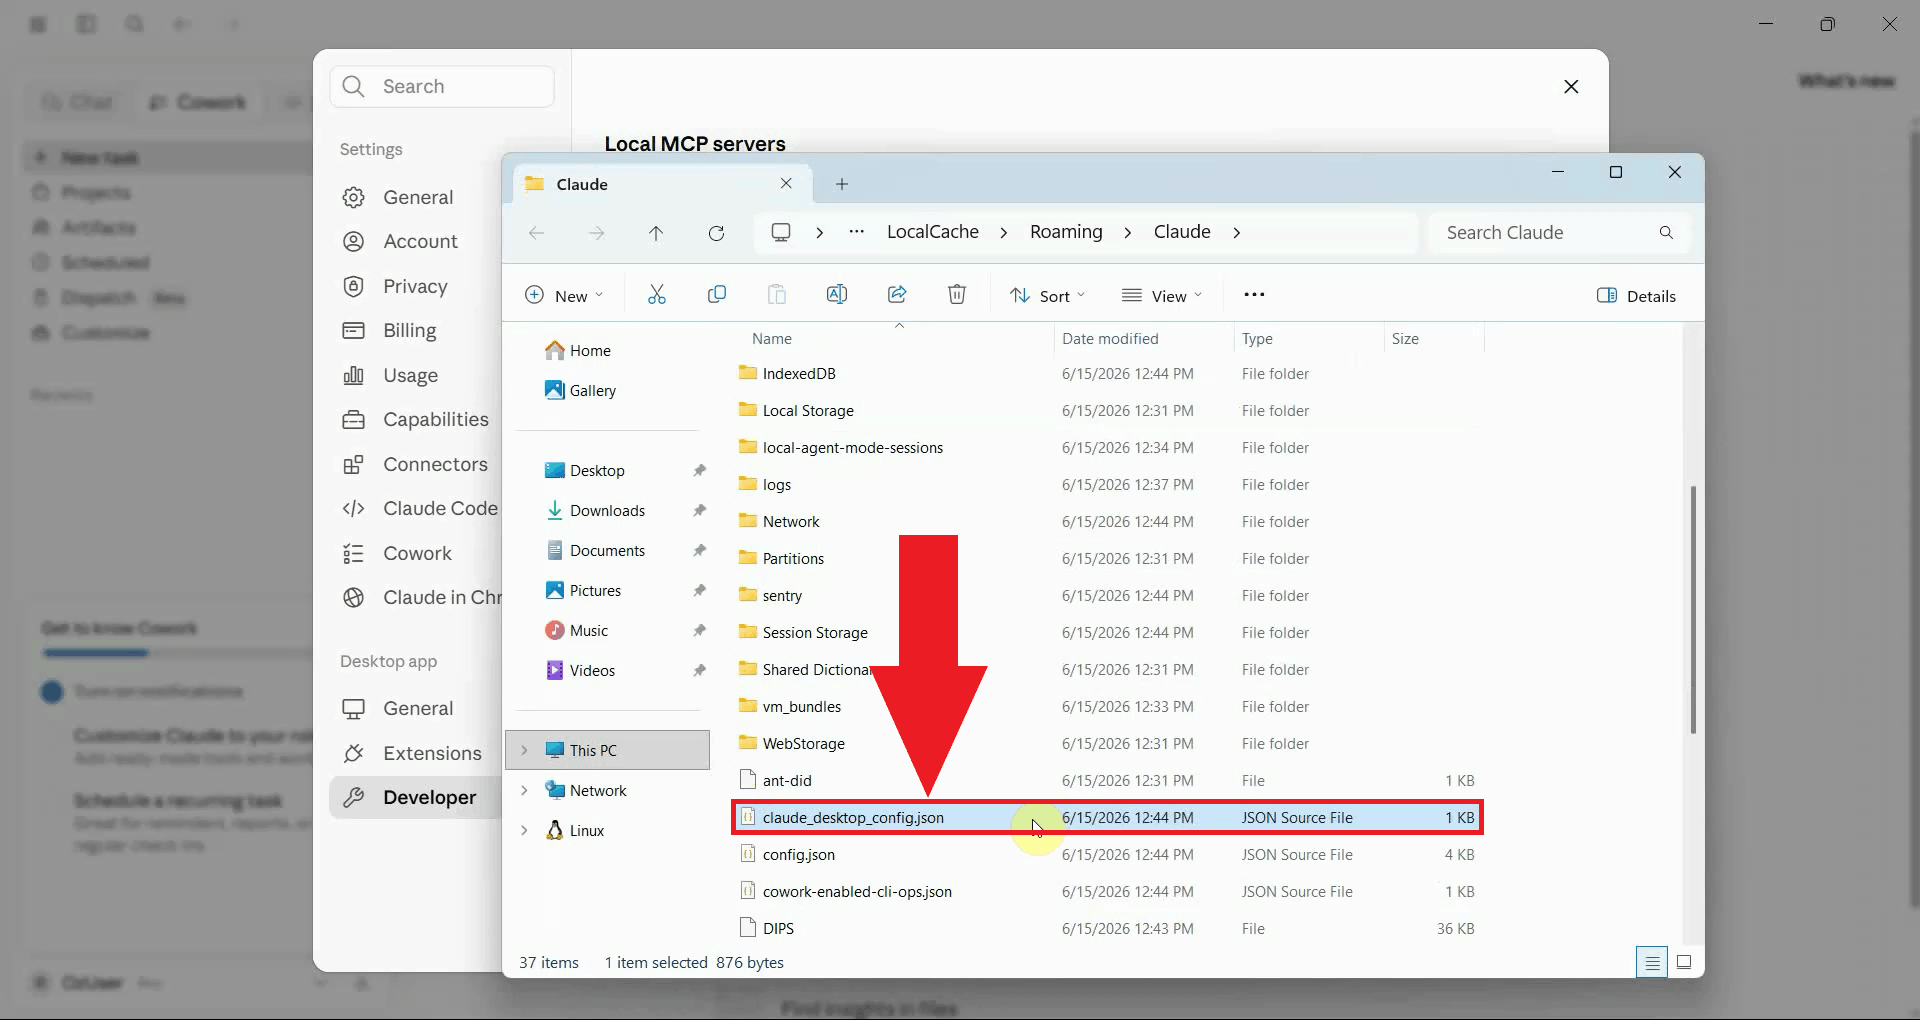Show hidden breadcrumb path segments
This screenshot has height=1020, width=1920.
(857, 232)
